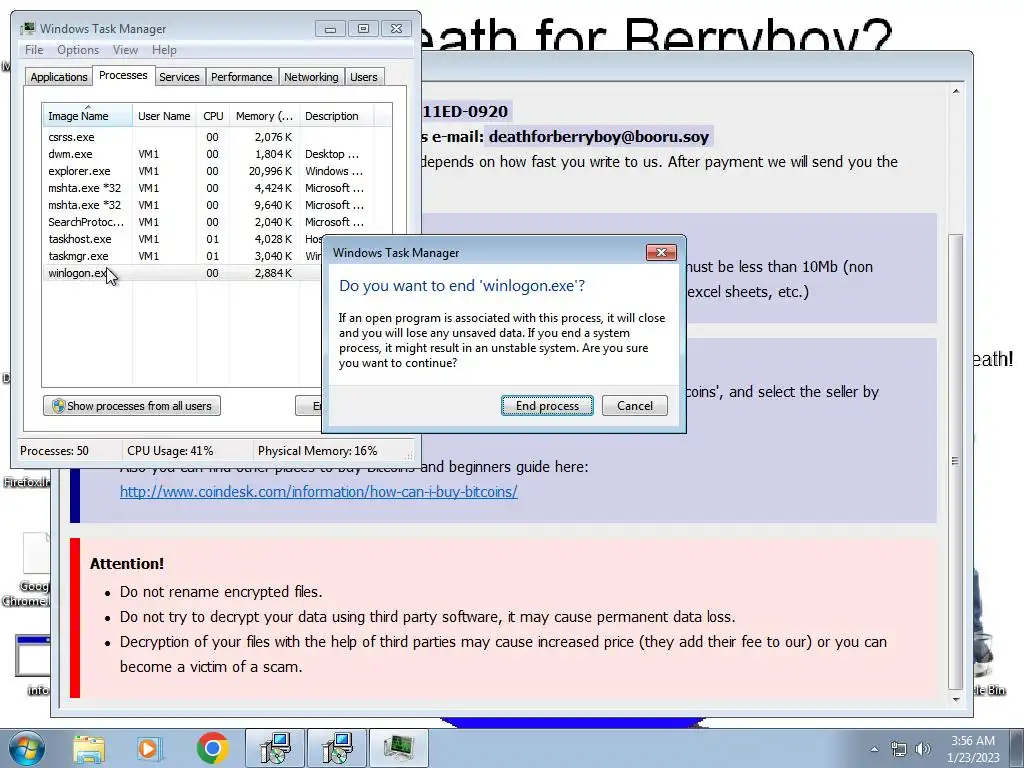Switch to the Services tab
The width and height of the screenshot is (1024, 768).
click(x=179, y=77)
